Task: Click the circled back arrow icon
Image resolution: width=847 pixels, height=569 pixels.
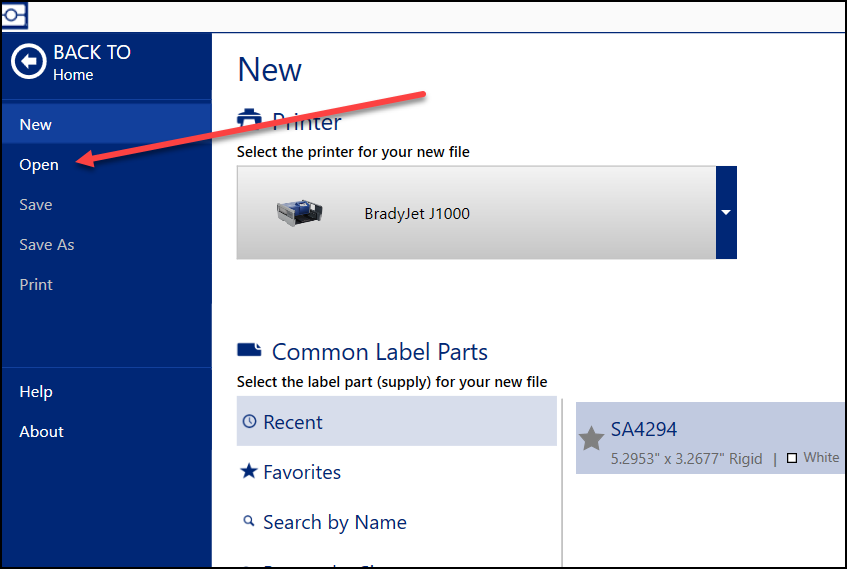Action: (x=29, y=62)
